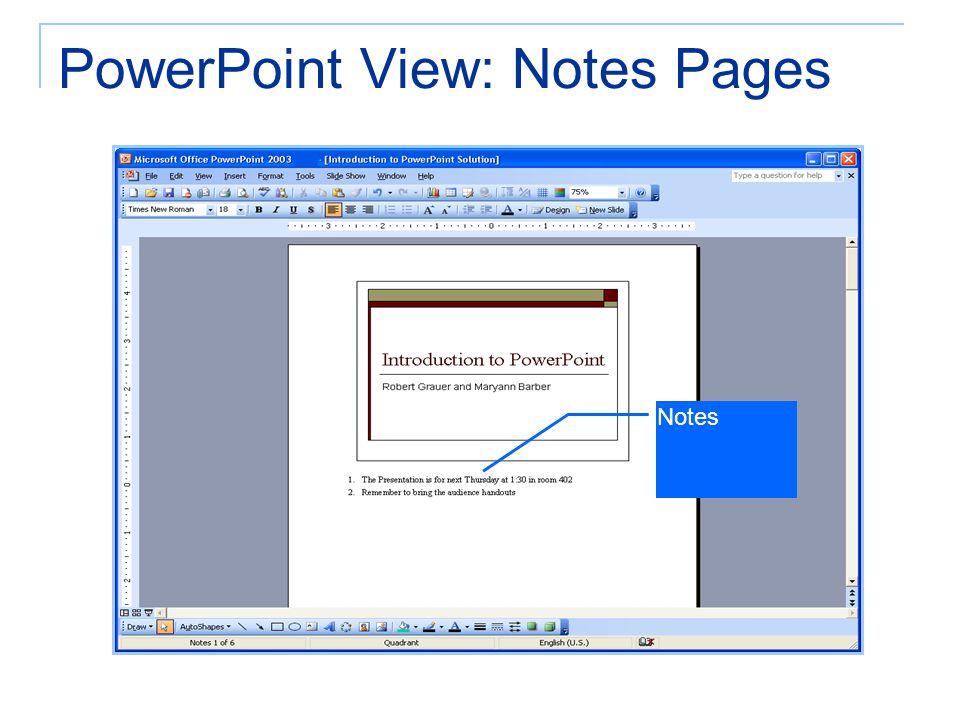The image size is (960, 720).
Task: Click the Color/Grayscale icon
Action: (x=560, y=192)
